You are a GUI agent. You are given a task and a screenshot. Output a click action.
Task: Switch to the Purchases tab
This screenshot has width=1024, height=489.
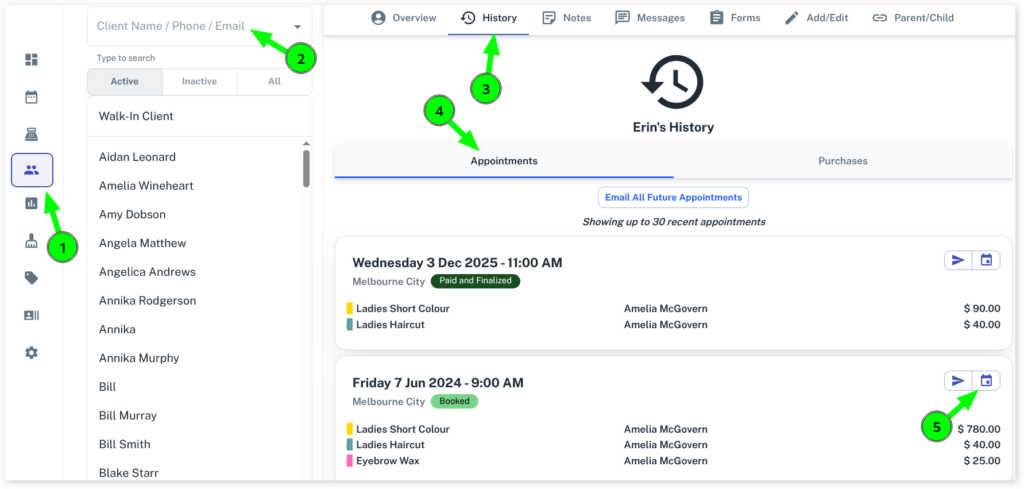point(842,161)
